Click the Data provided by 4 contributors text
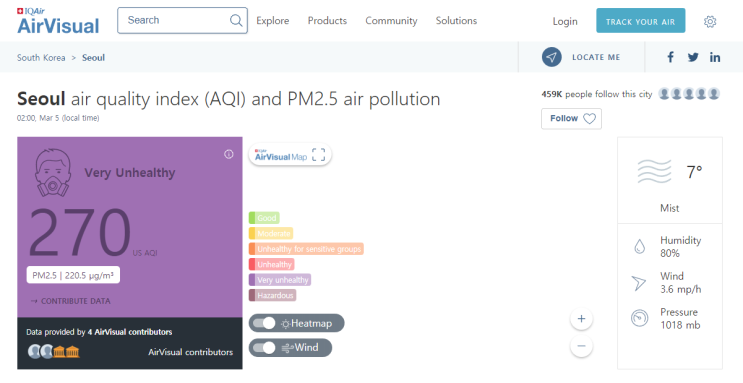 pyautogui.click(x=99, y=332)
